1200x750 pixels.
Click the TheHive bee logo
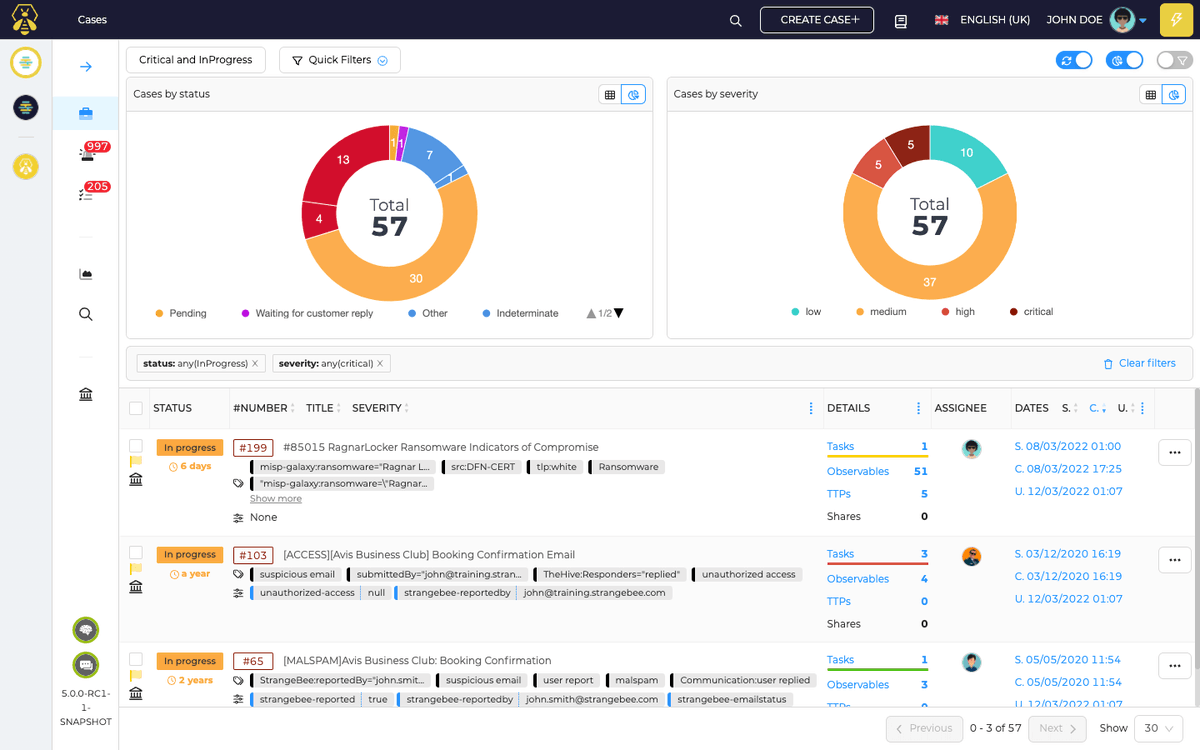[x=26, y=19]
